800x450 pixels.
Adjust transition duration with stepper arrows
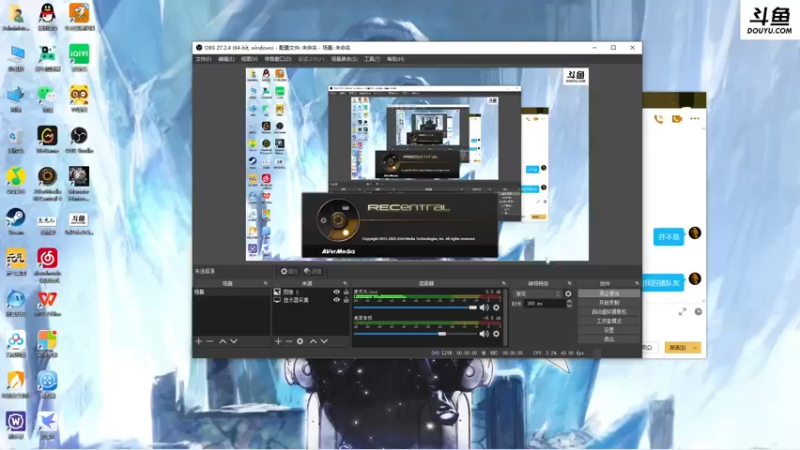pos(569,304)
